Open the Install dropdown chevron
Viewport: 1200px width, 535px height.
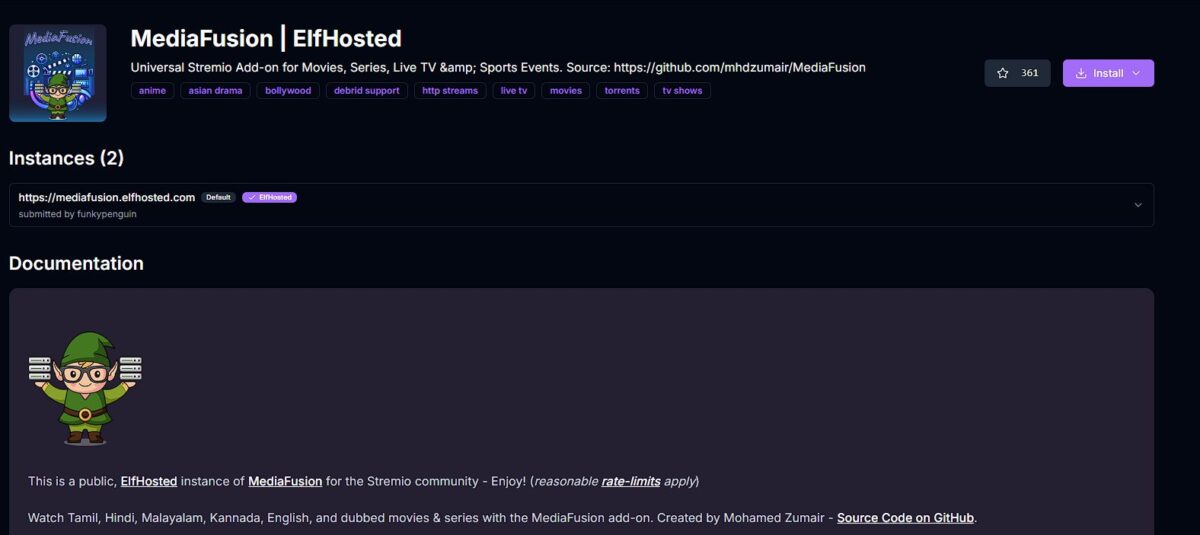(1135, 73)
